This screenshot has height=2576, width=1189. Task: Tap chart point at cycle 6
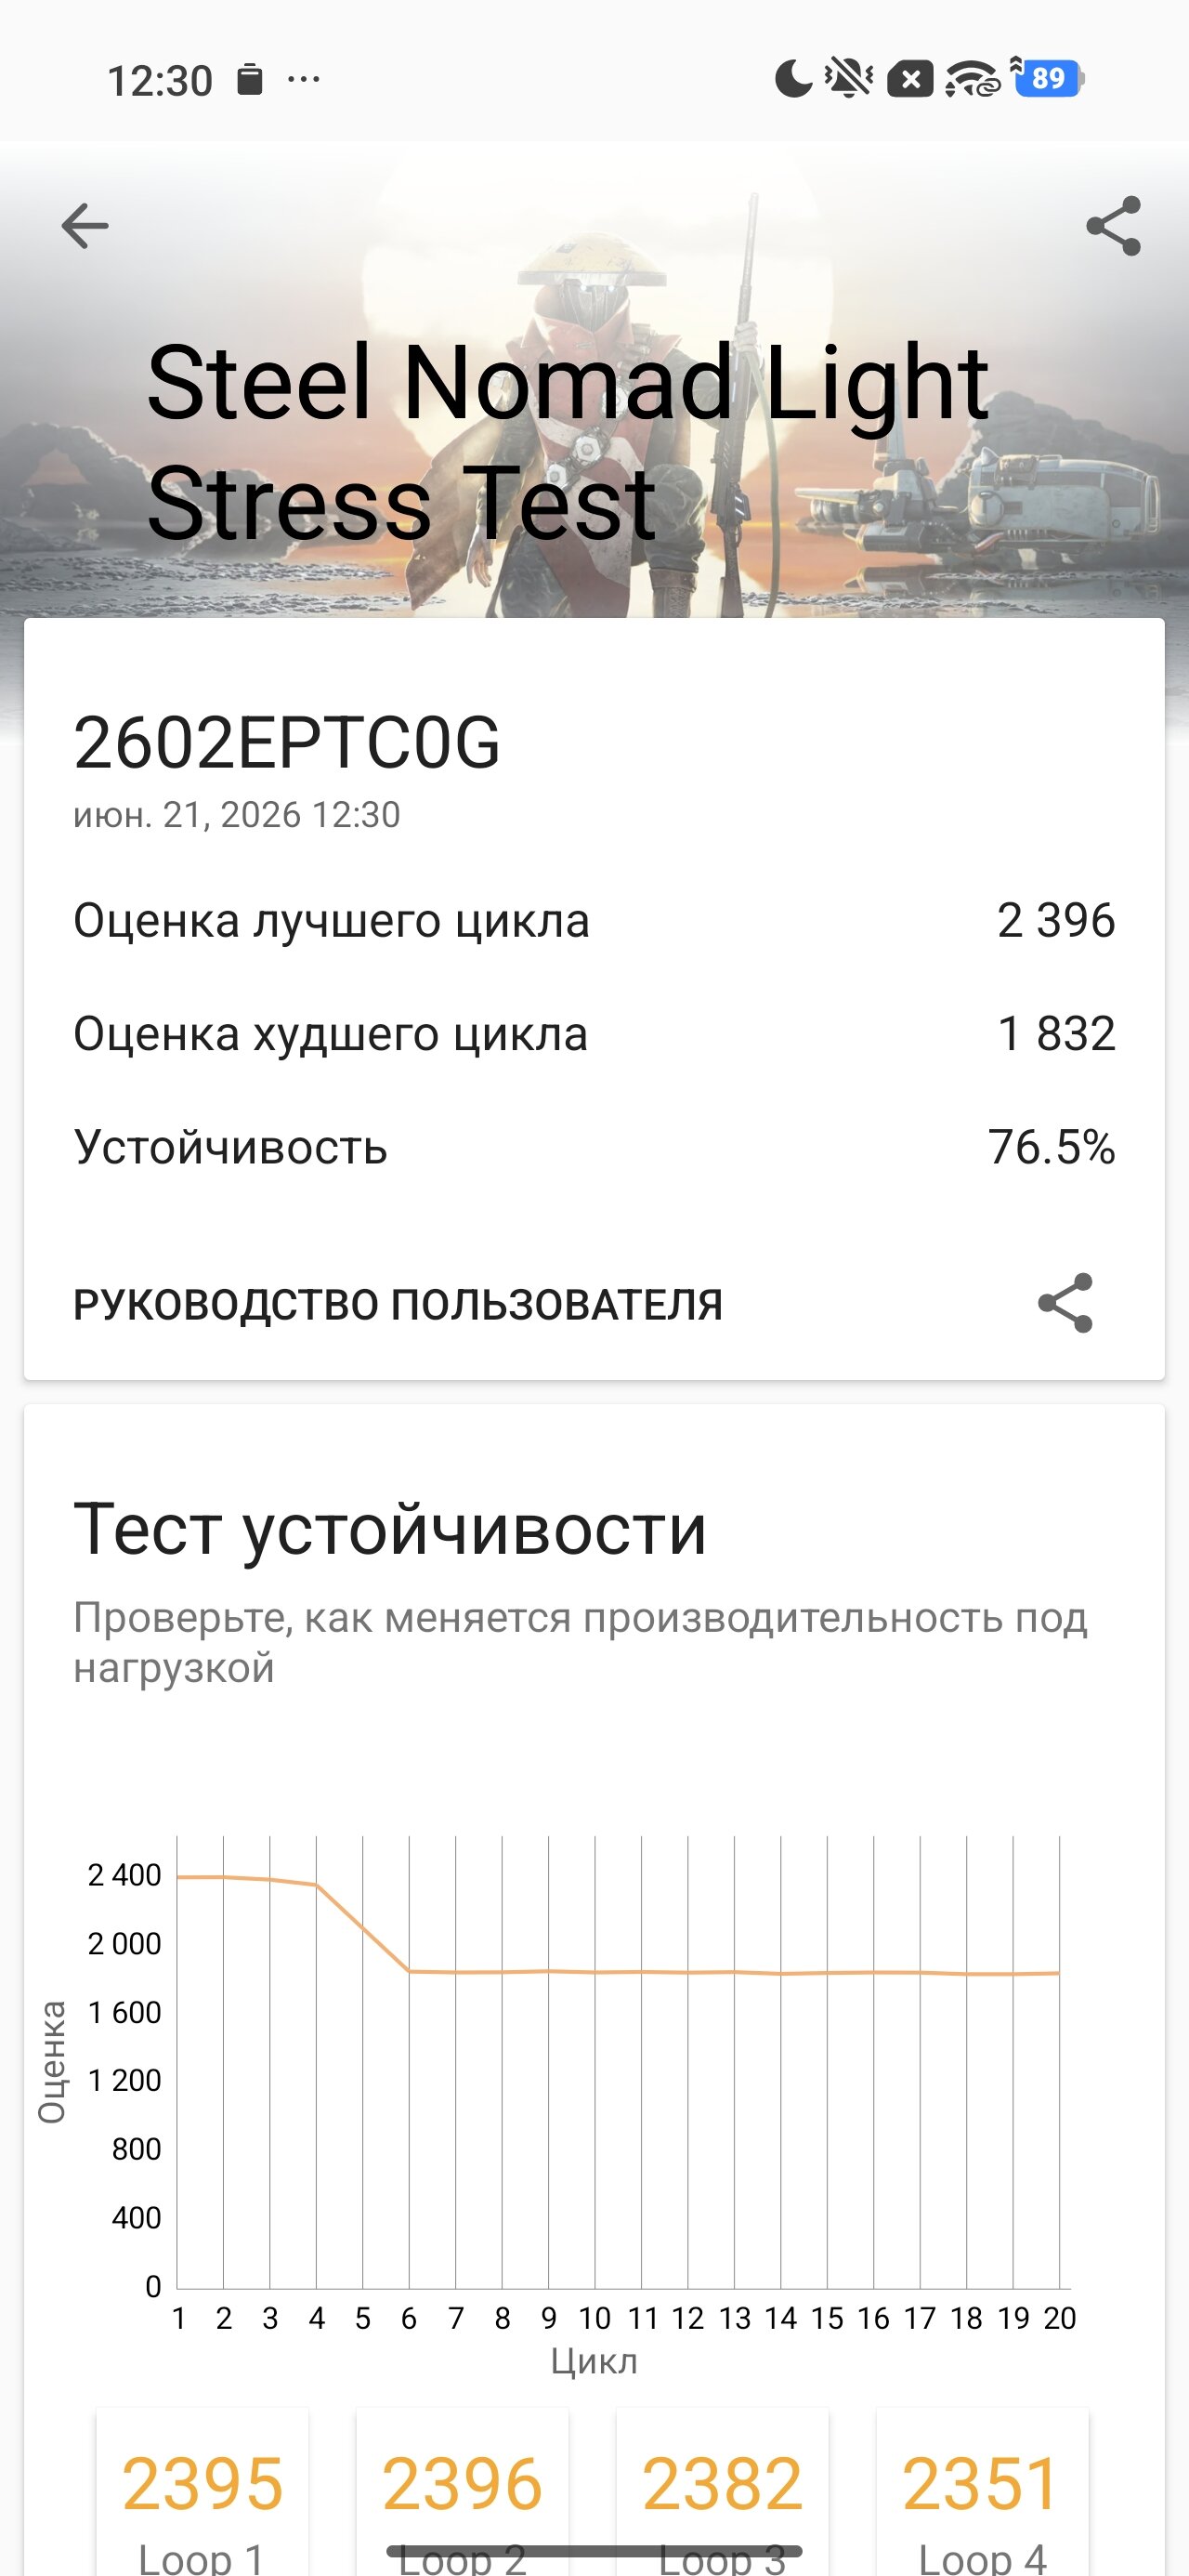[x=409, y=1971]
